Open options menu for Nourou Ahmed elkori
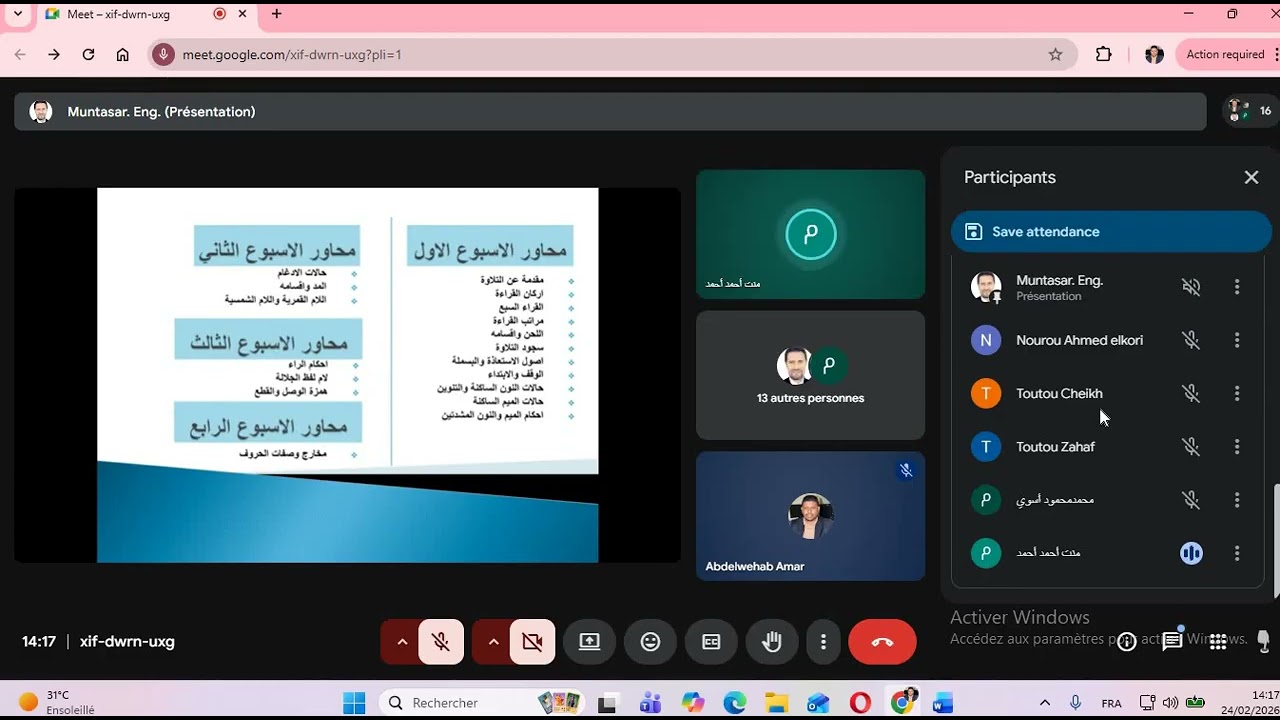Viewport: 1280px width, 720px height. (x=1237, y=340)
